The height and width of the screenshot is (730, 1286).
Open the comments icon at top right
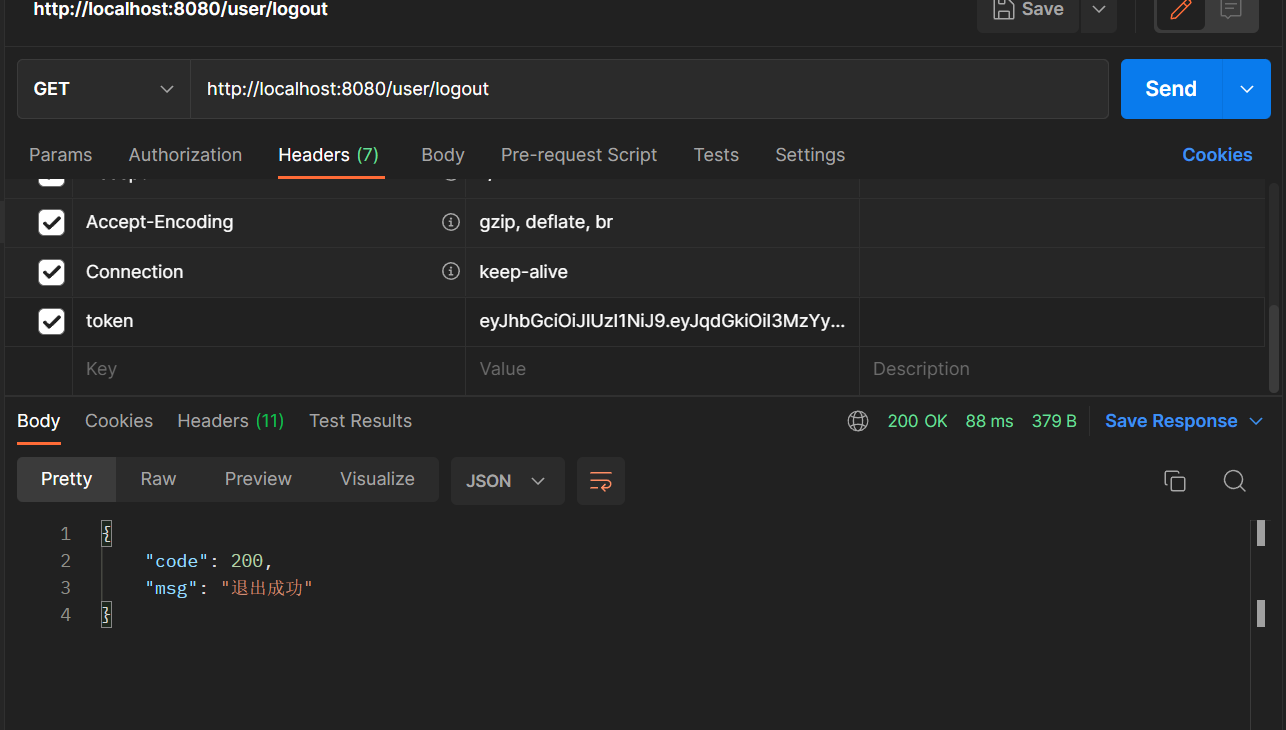(1231, 10)
